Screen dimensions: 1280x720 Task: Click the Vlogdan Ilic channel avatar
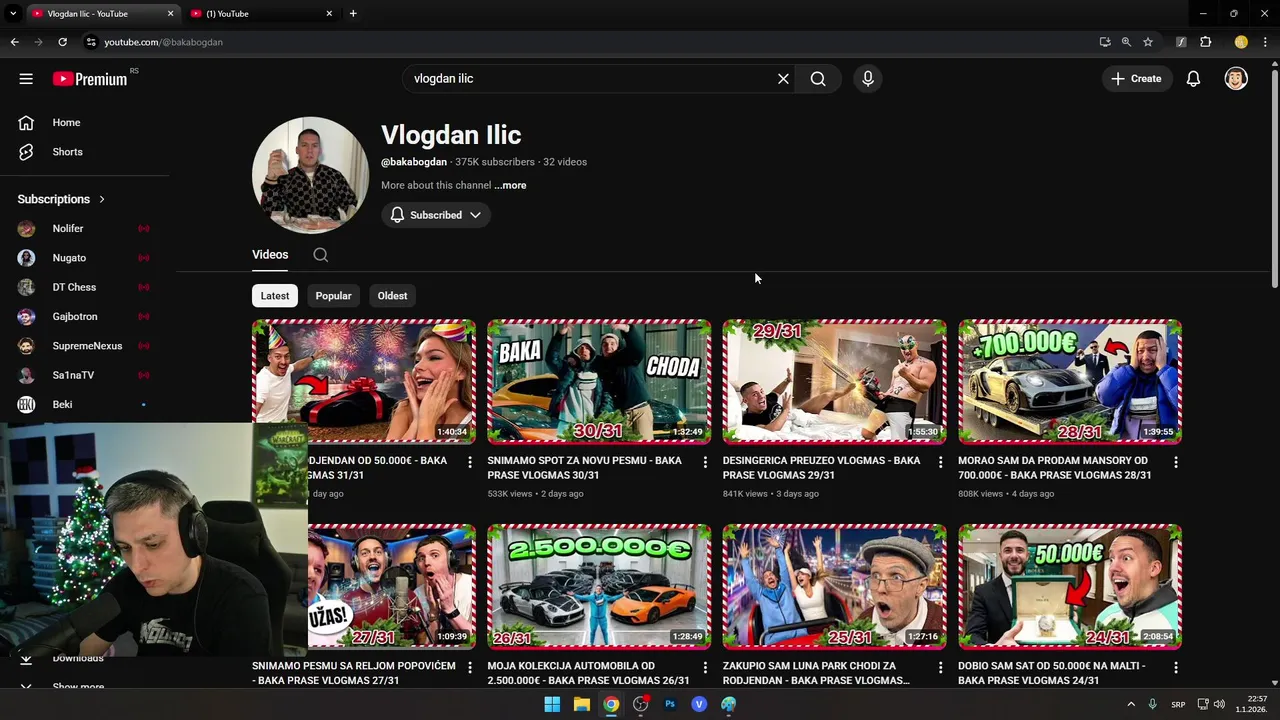pyautogui.click(x=310, y=175)
